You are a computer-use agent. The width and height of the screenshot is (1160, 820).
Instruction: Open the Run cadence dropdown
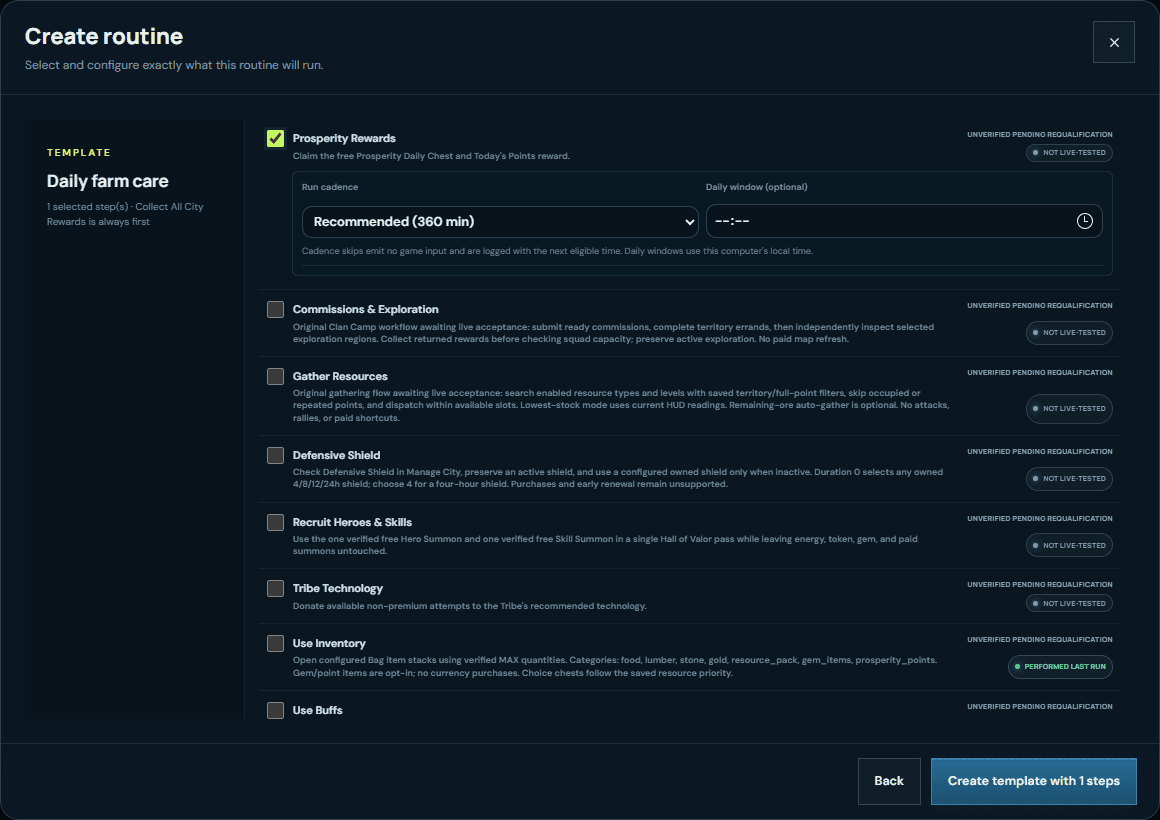point(500,221)
